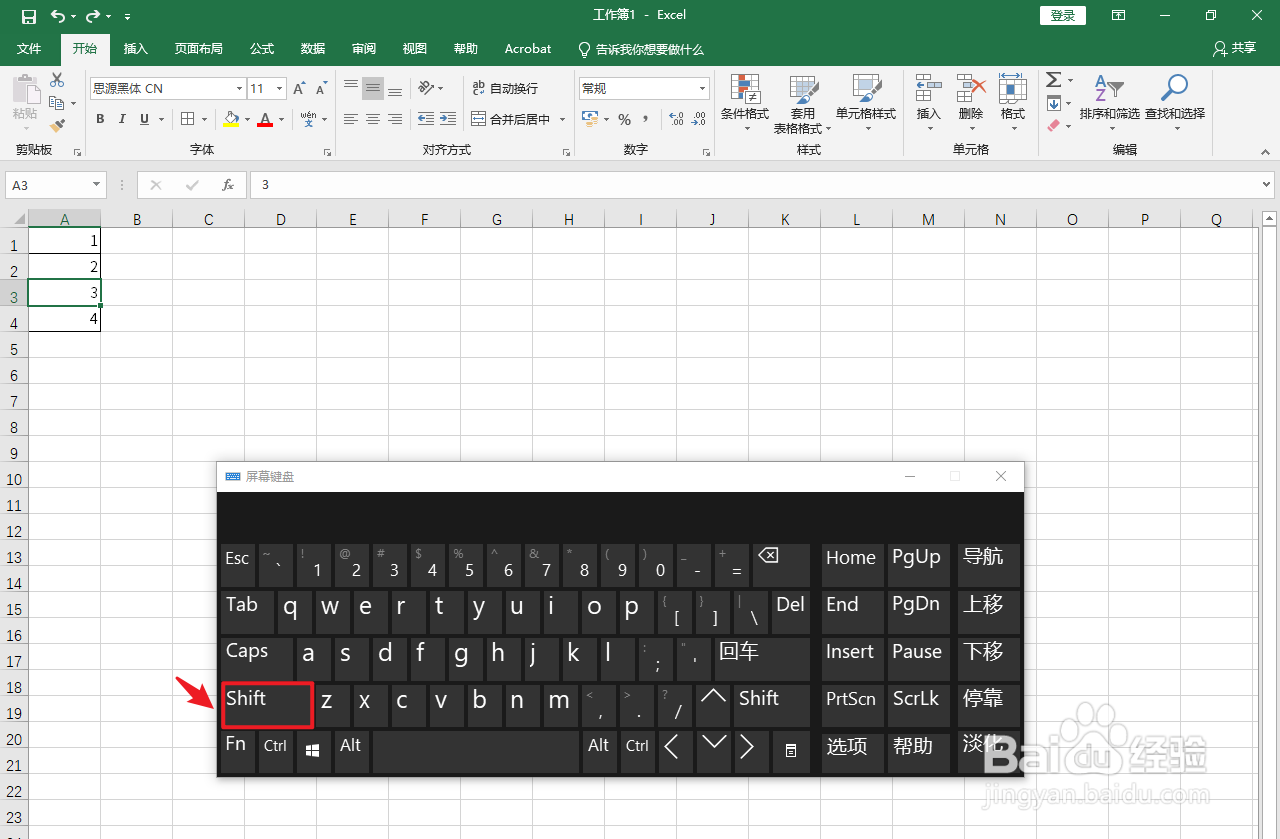The width and height of the screenshot is (1280, 839).
Task: Click the AutoSum sigma icon
Action: pos(1054,80)
